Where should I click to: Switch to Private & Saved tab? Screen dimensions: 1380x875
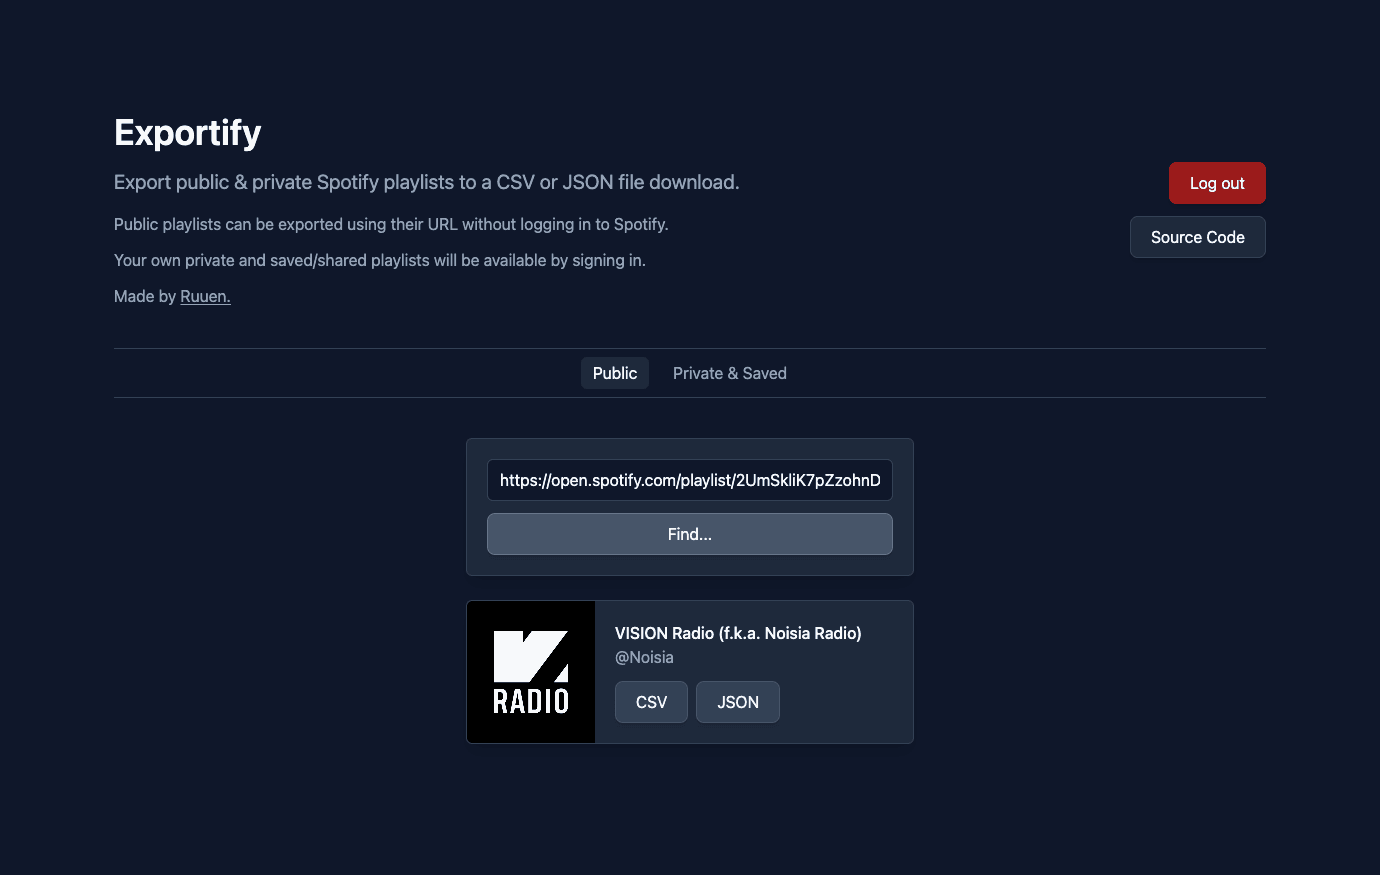coord(729,373)
